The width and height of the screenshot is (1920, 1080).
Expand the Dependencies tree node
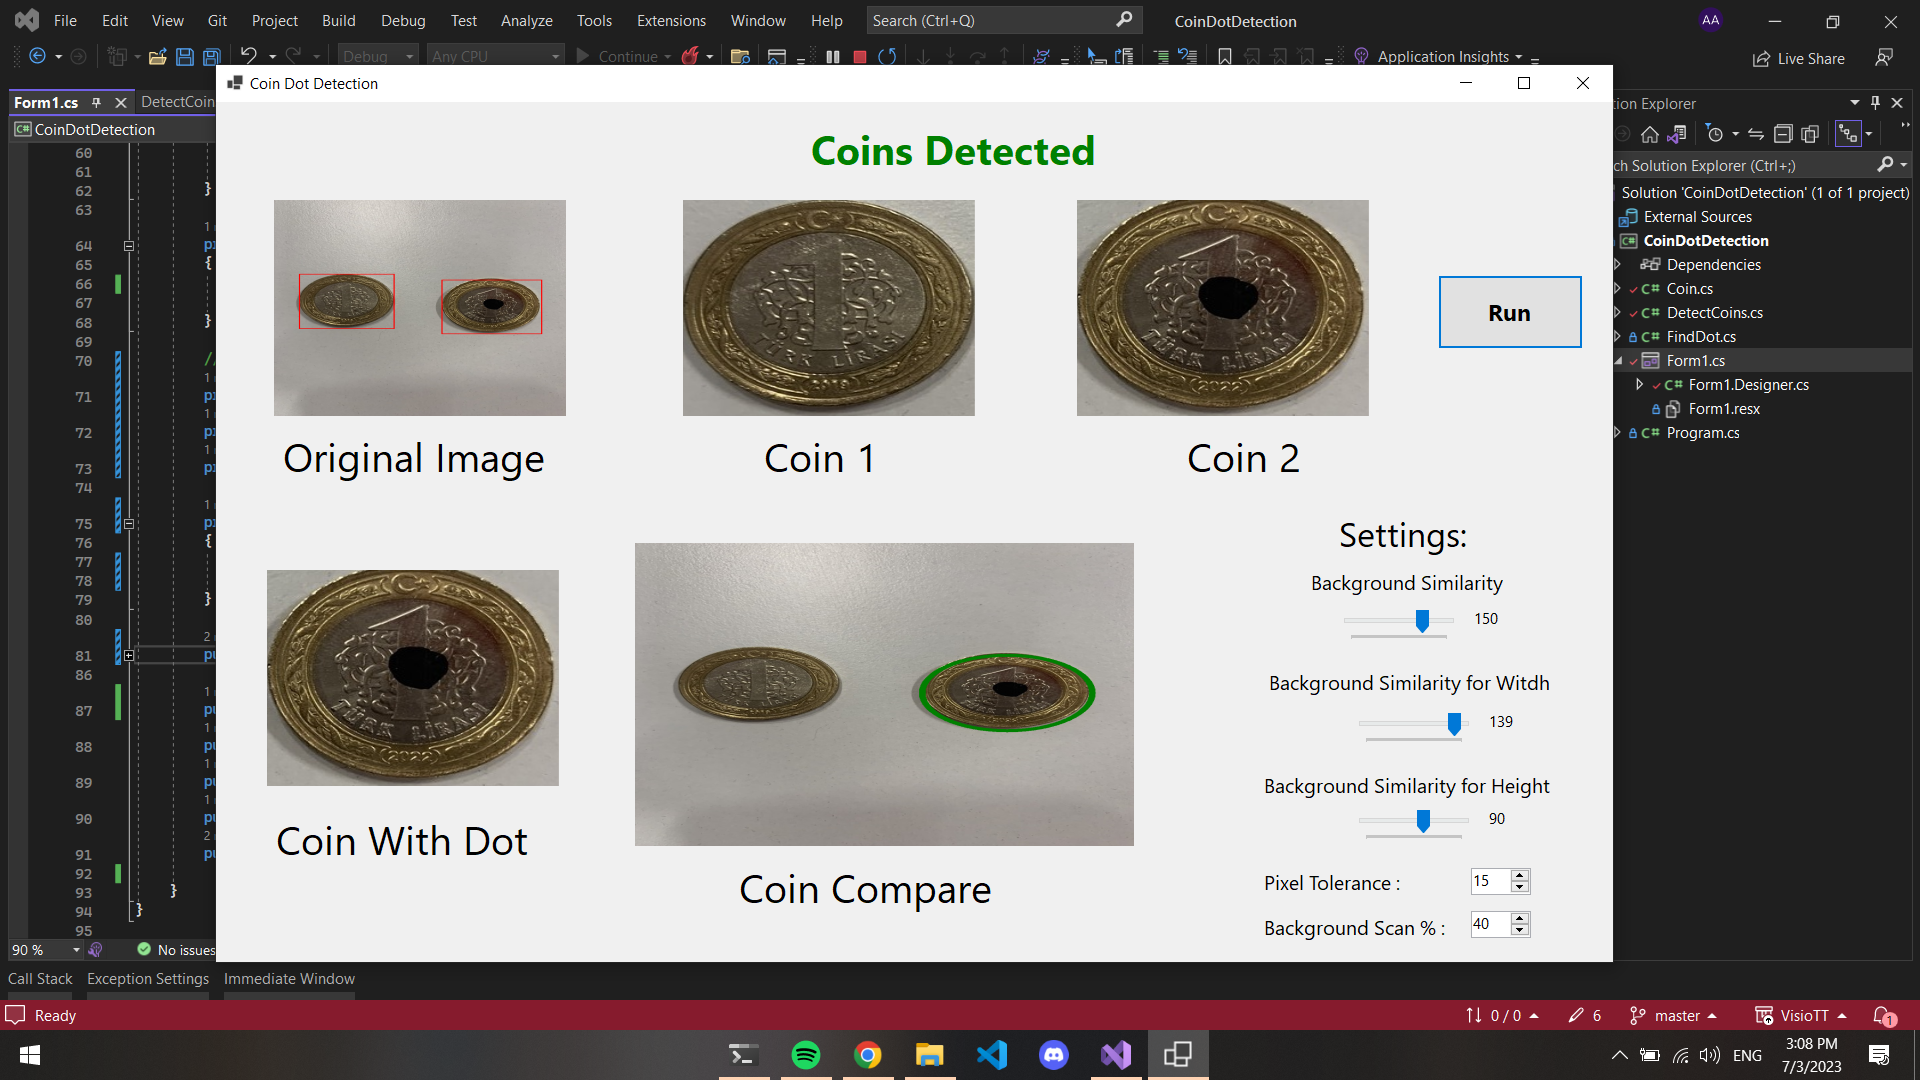[x=1617, y=265]
